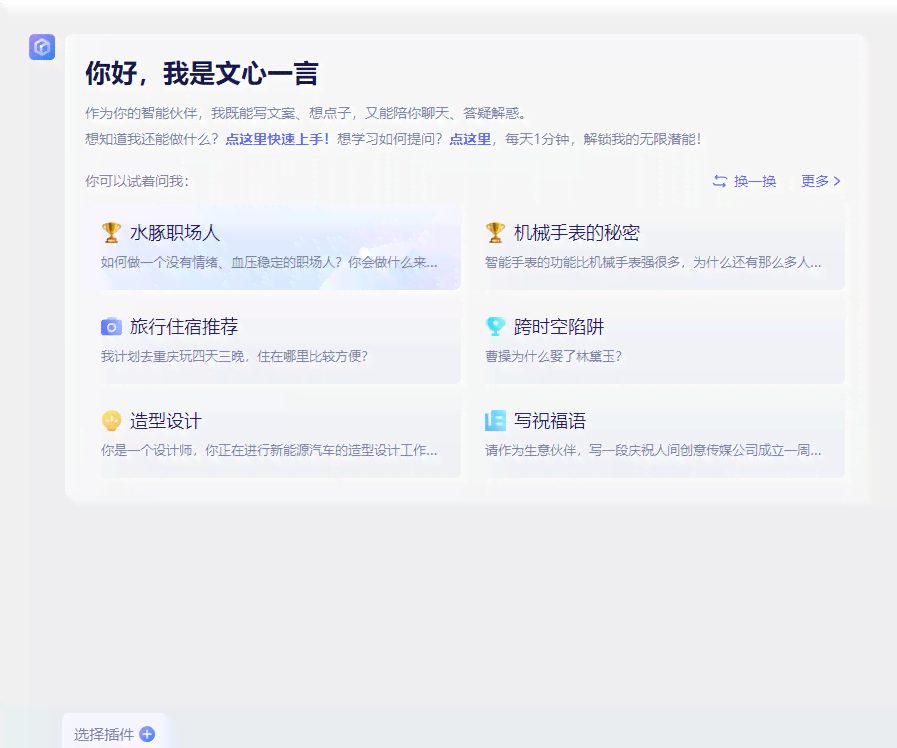This screenshot has height=748, width=897.
Task: Follow the 点这里 link about asking questions
Action: (470, 139)
